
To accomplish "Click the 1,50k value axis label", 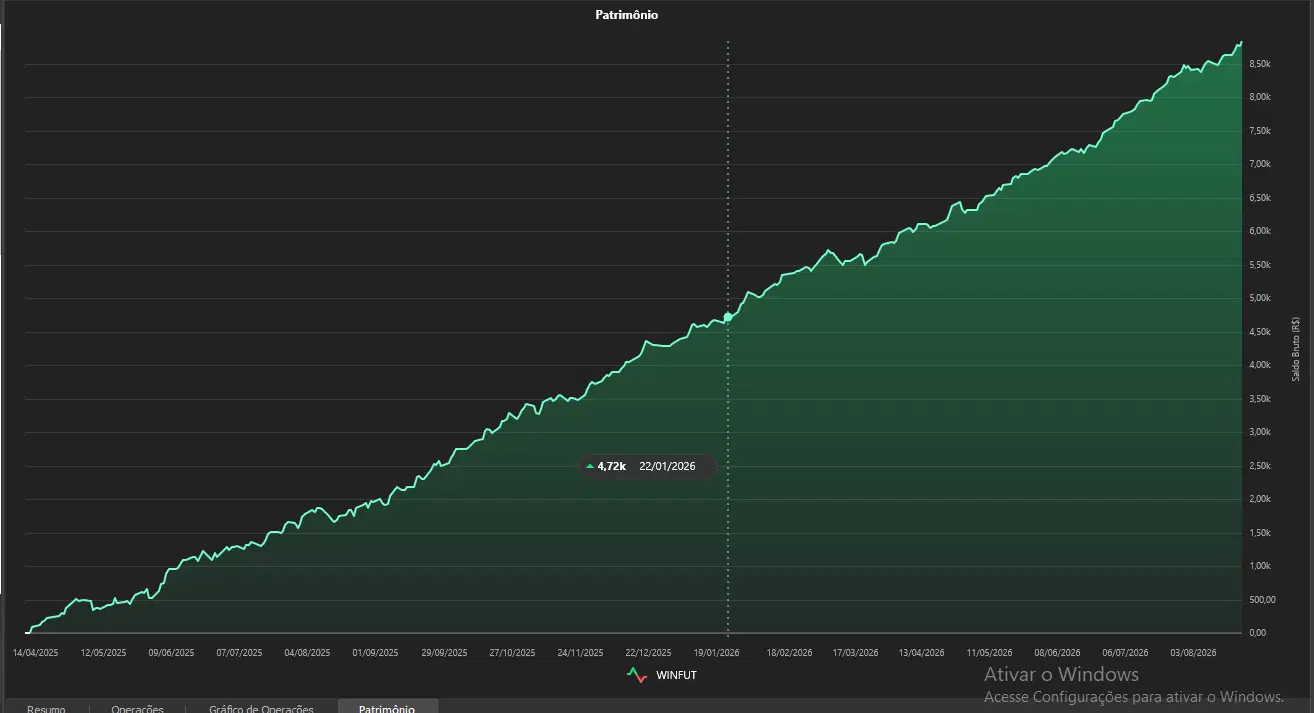I will coord(1260,533).
